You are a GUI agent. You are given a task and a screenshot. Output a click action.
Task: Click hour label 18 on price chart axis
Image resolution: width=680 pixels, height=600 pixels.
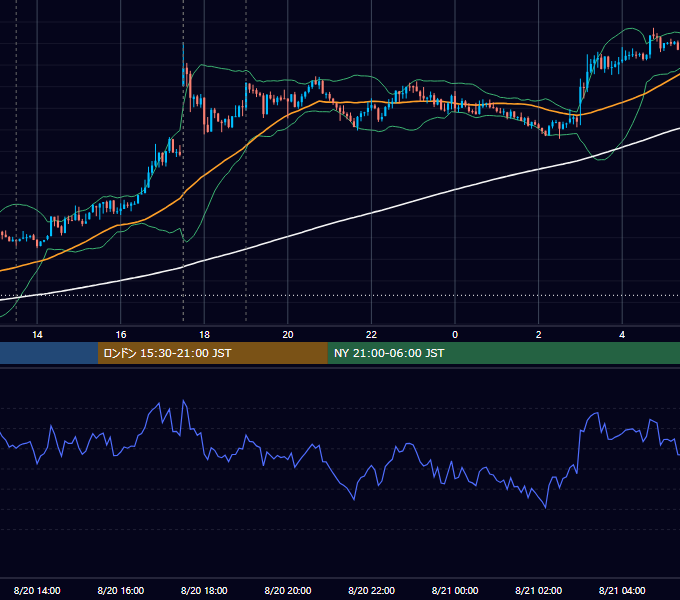pyautogui.click(x=204, y=335)
